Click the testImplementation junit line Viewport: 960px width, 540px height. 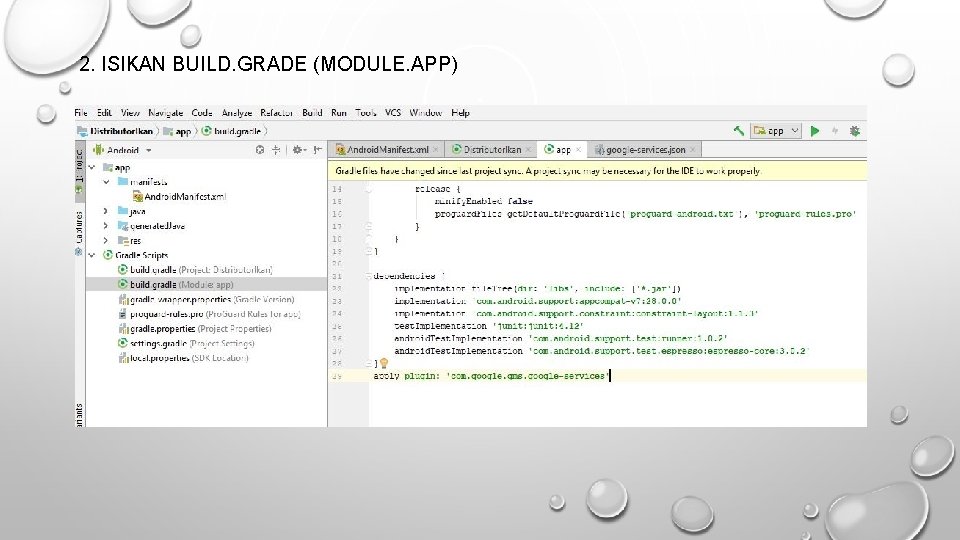(488, 326)
